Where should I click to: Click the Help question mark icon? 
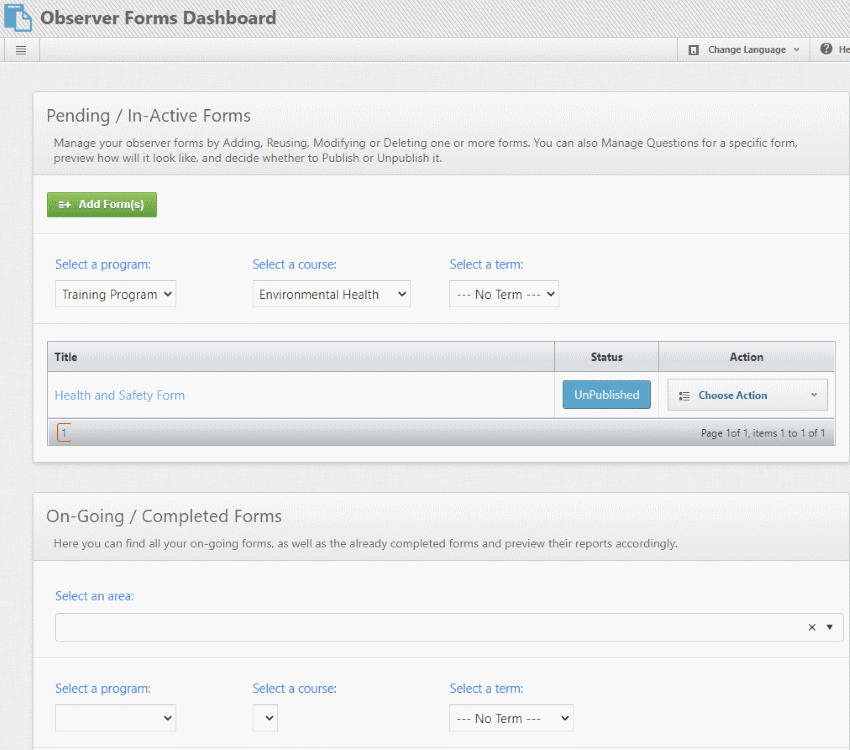coord(826,49)
